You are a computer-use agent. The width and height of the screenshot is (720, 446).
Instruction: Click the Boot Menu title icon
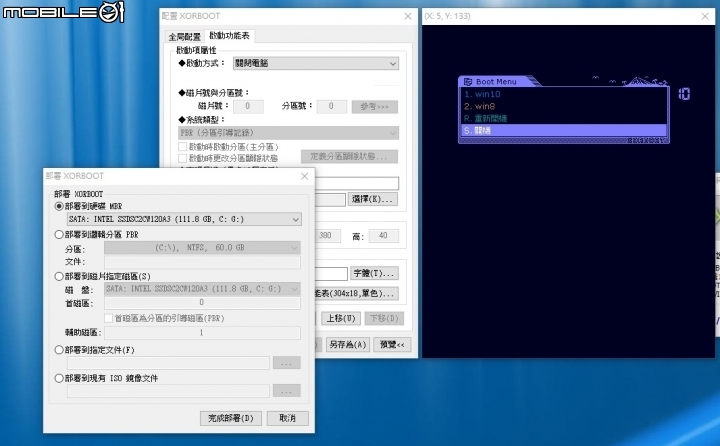pyautogui.click(x=467, y=82)
